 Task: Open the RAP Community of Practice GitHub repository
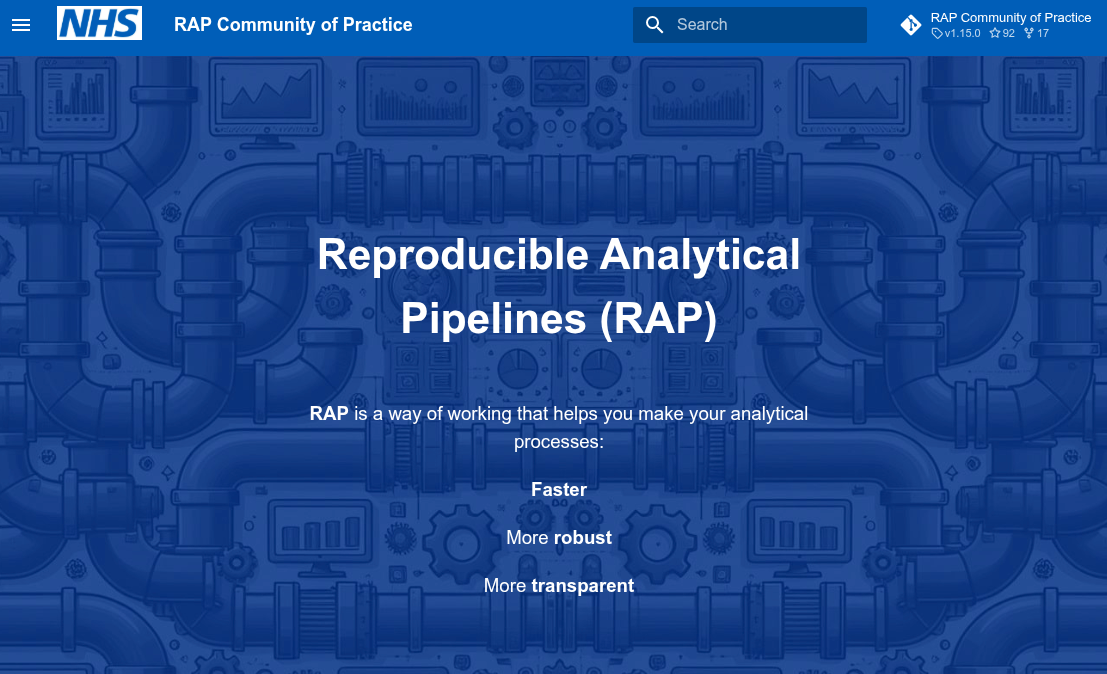[1010, 17]
